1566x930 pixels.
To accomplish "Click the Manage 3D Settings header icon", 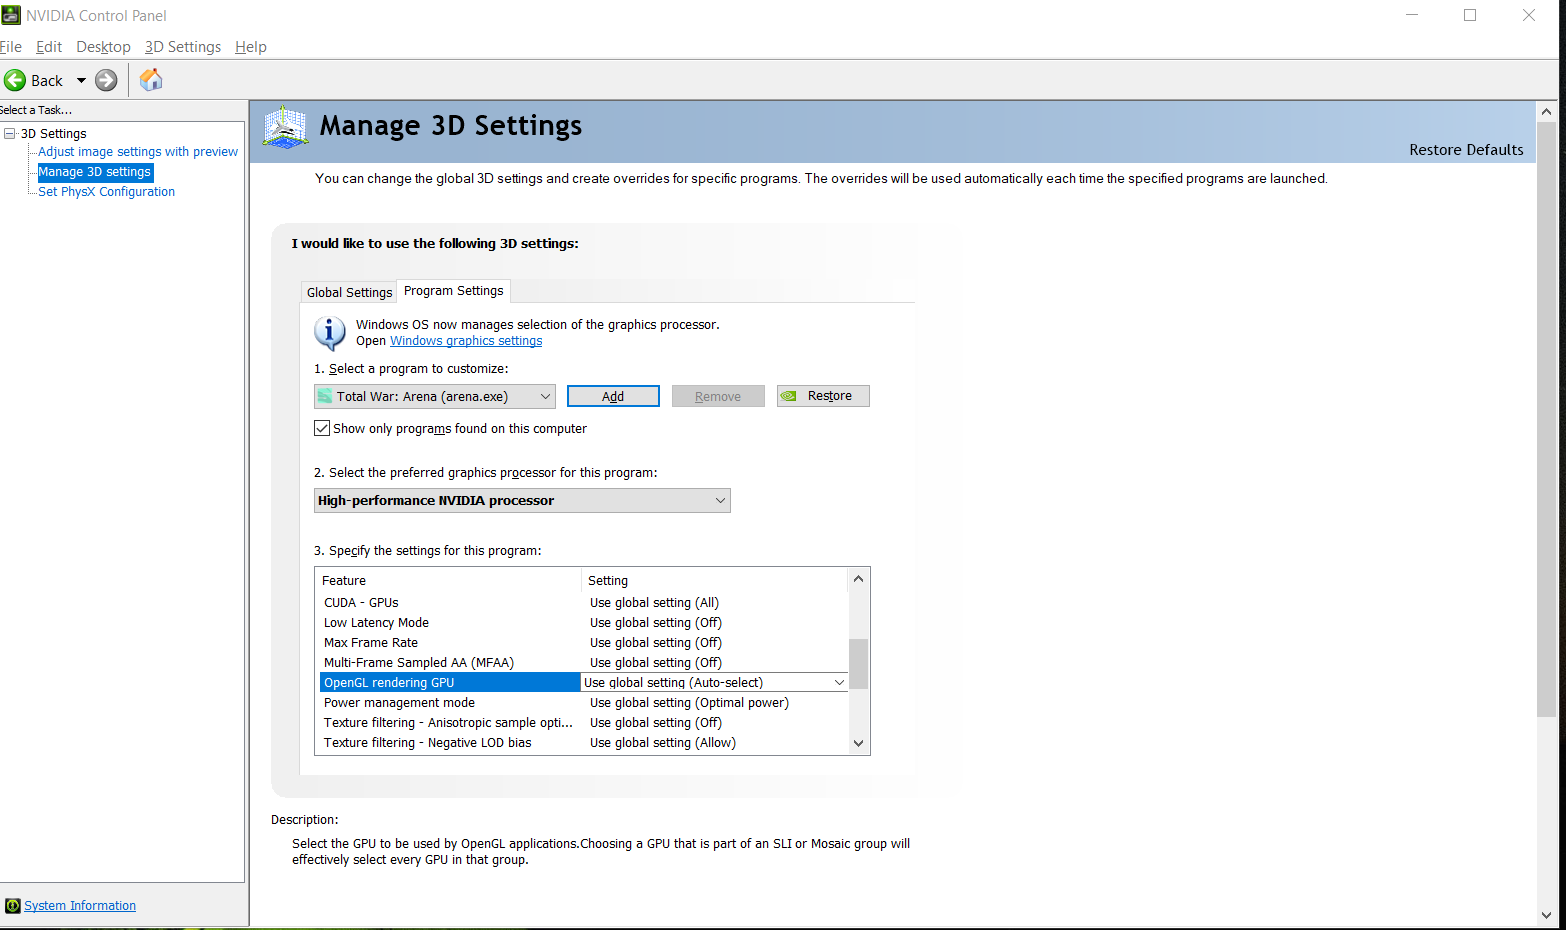I will pos(285,128).
